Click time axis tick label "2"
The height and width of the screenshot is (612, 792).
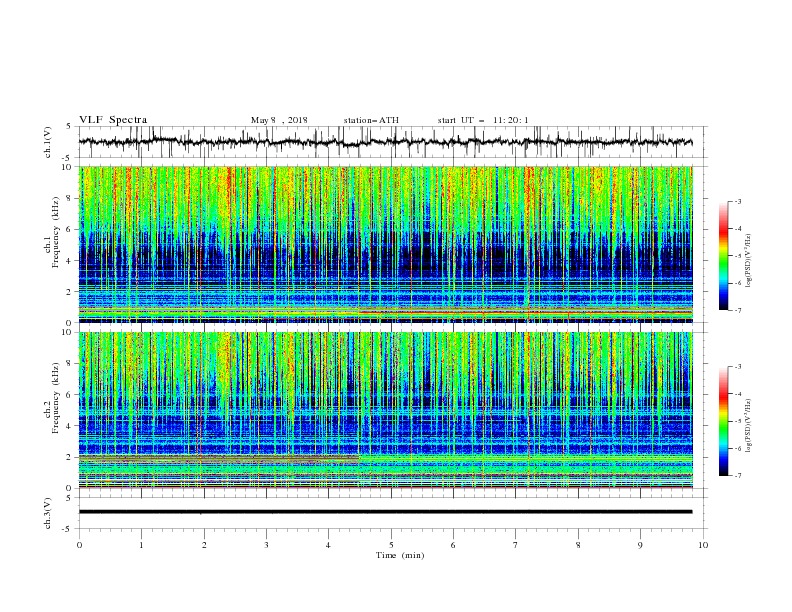pos(204,545)
